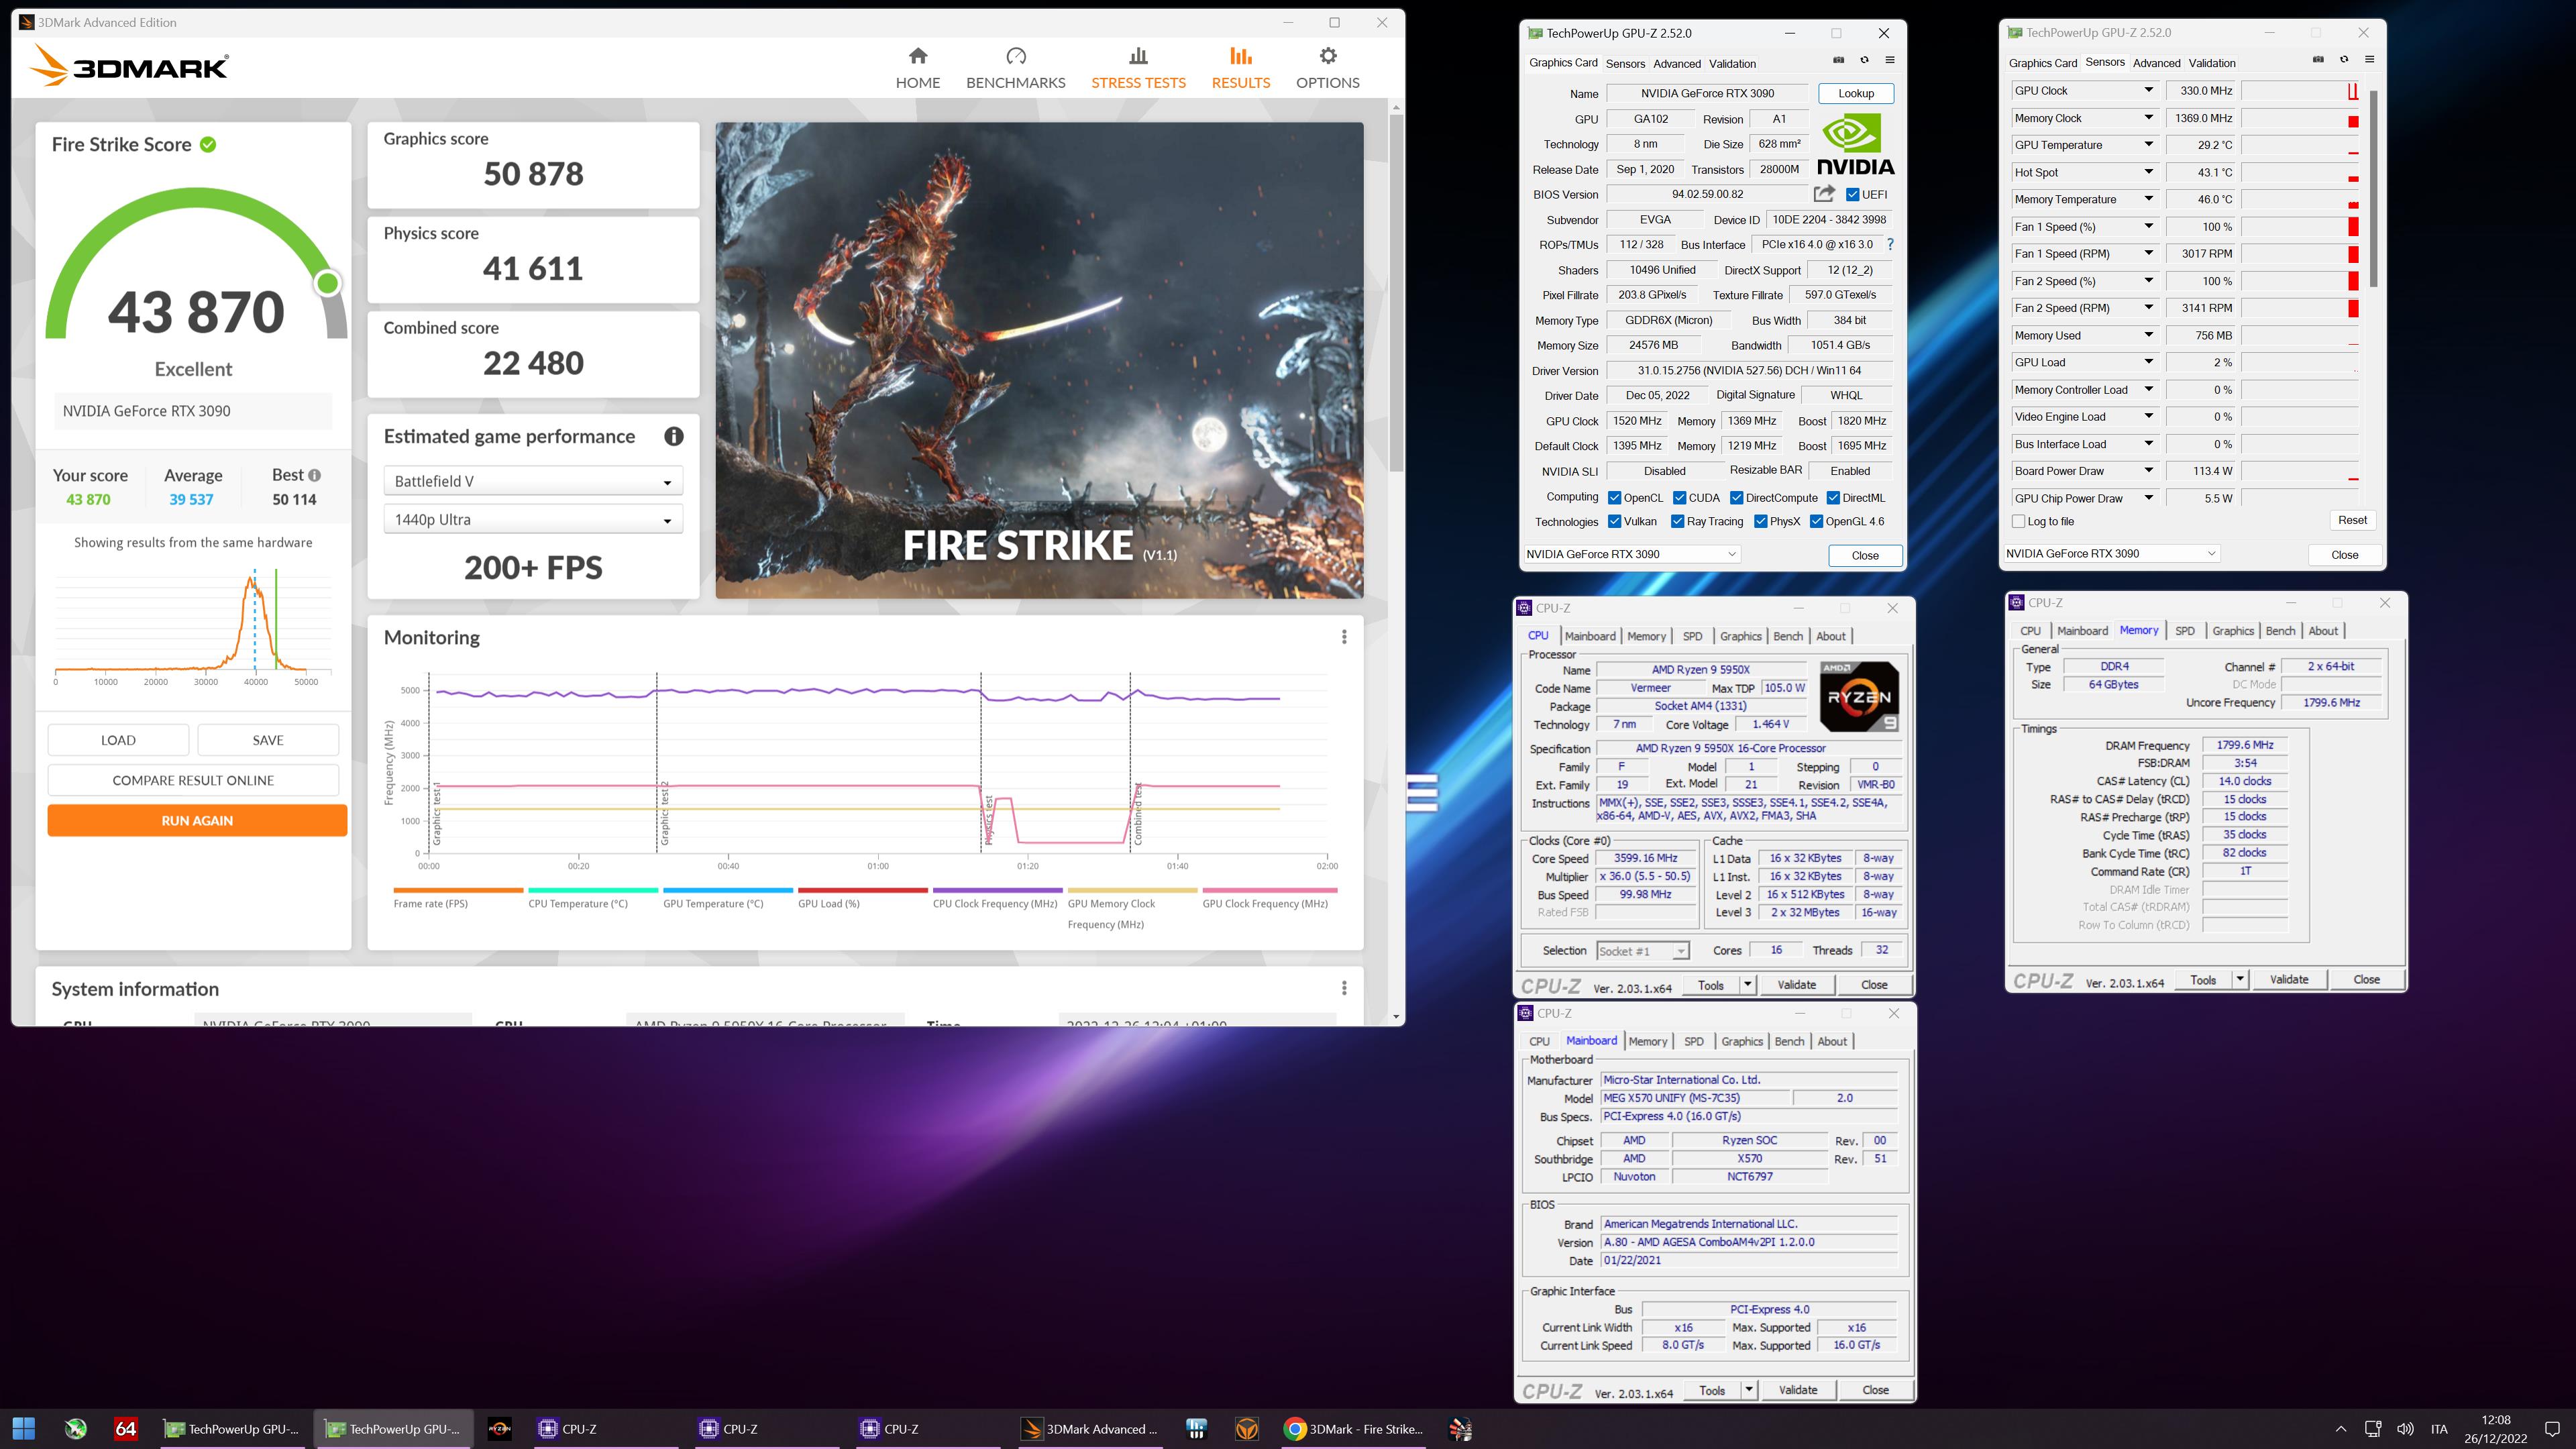
Task: Click GPU-Z Graphics Card window refresh icon
Action: [1864, 60]
